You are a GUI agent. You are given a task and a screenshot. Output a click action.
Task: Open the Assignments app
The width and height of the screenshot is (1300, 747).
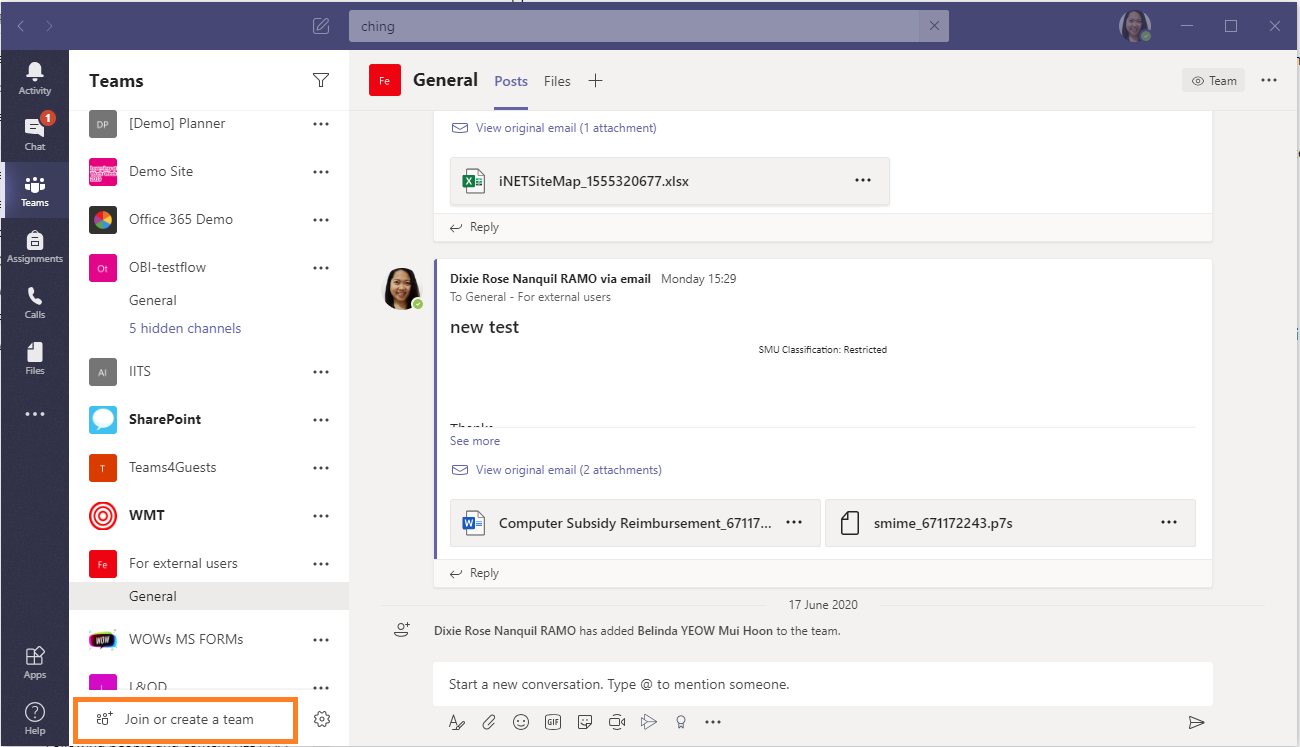click(35, 246)
